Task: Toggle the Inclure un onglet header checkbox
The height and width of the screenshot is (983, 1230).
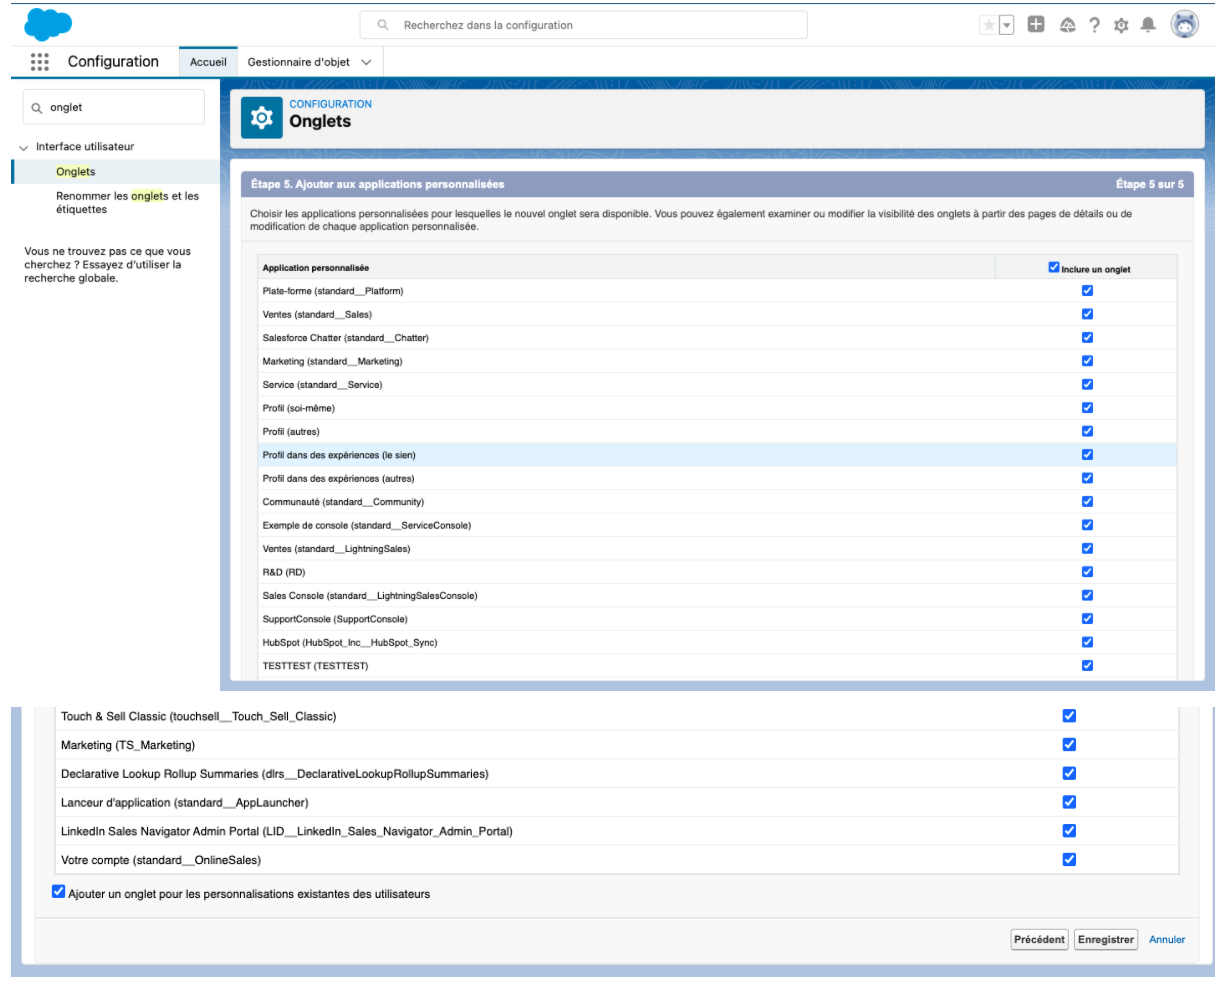Action: (1053, 267)
